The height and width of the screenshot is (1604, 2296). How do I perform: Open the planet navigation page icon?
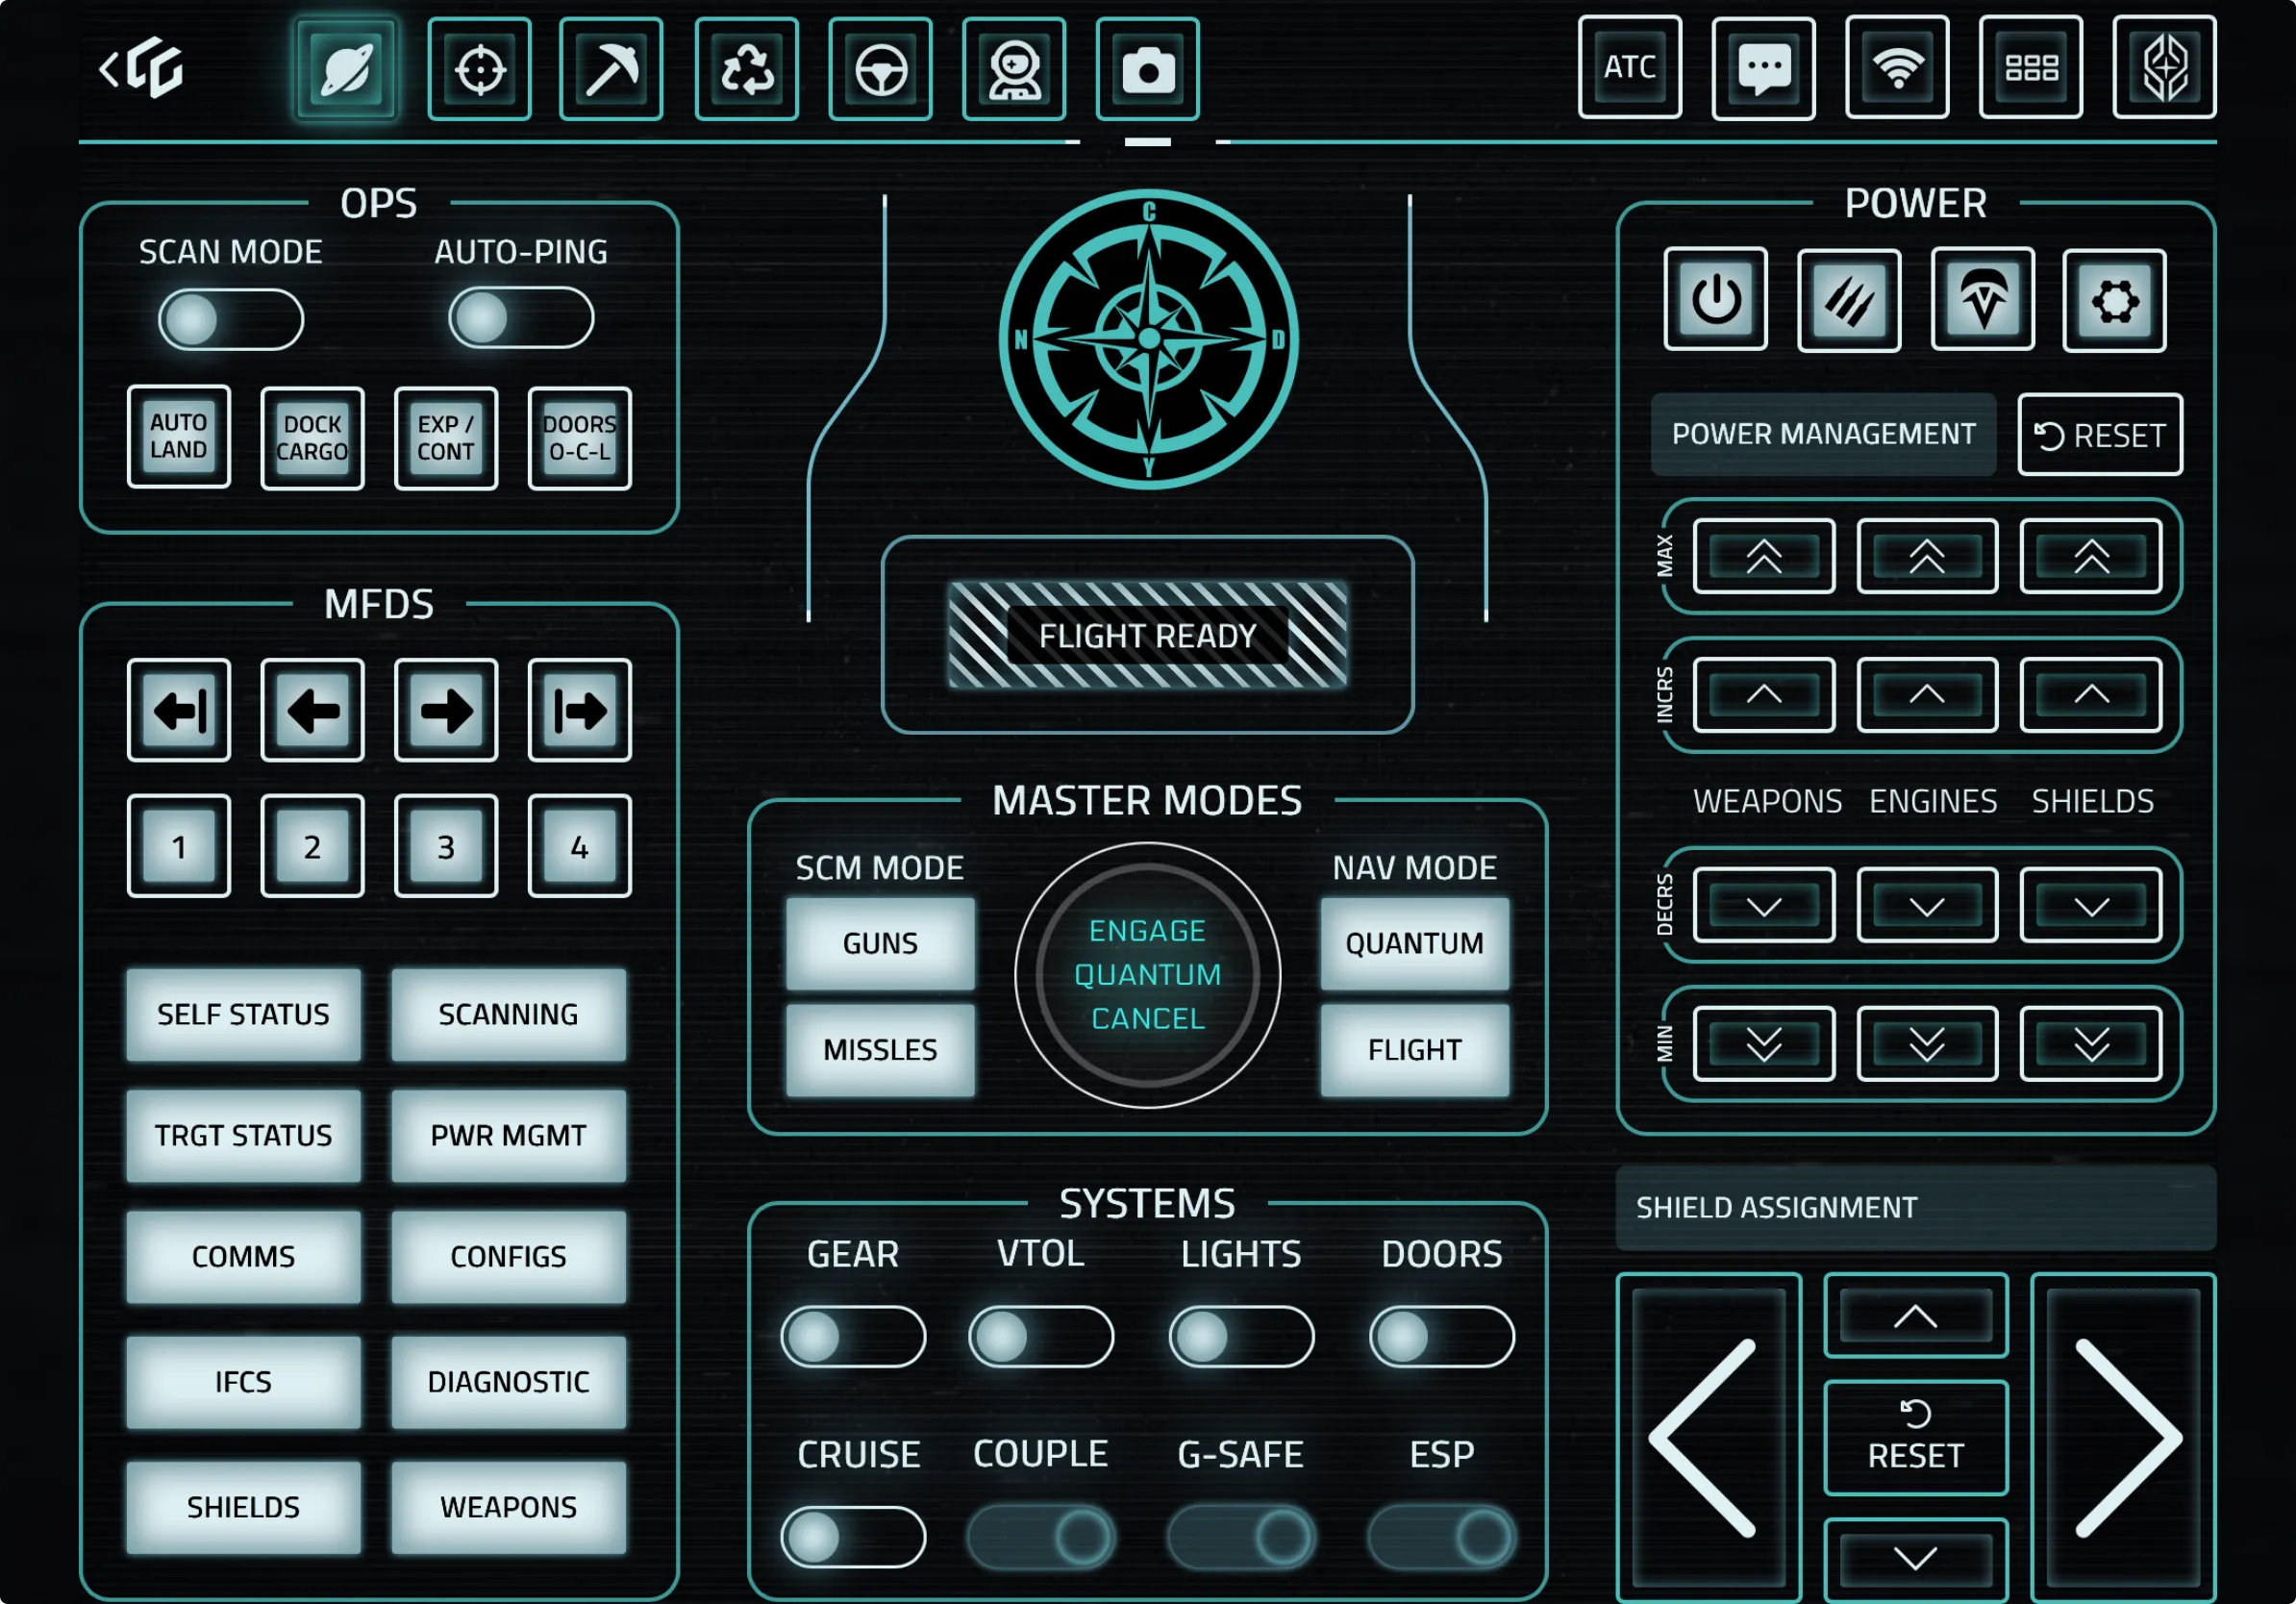pos(345,69)
